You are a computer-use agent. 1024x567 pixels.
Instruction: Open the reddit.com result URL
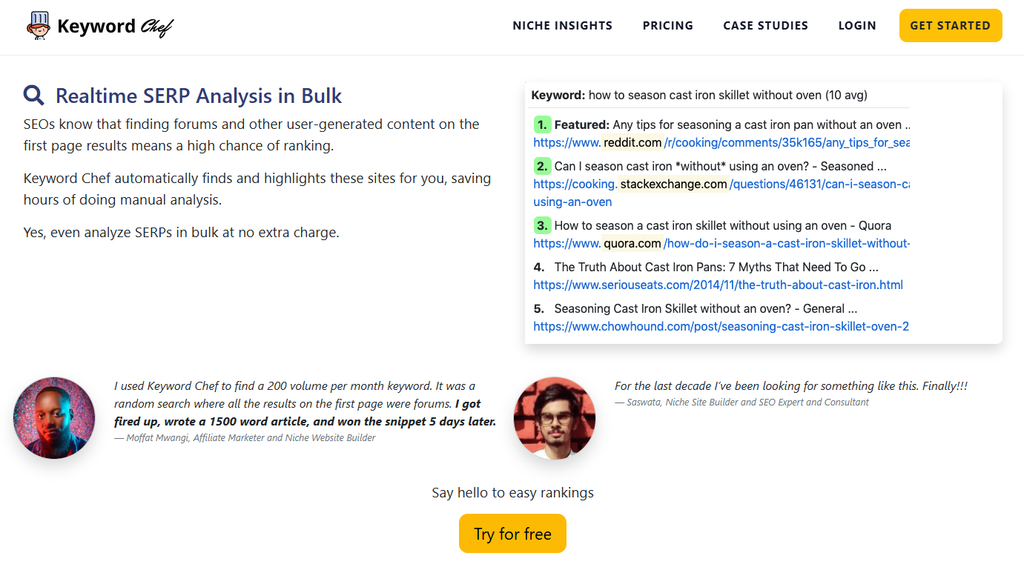(722, 142)
